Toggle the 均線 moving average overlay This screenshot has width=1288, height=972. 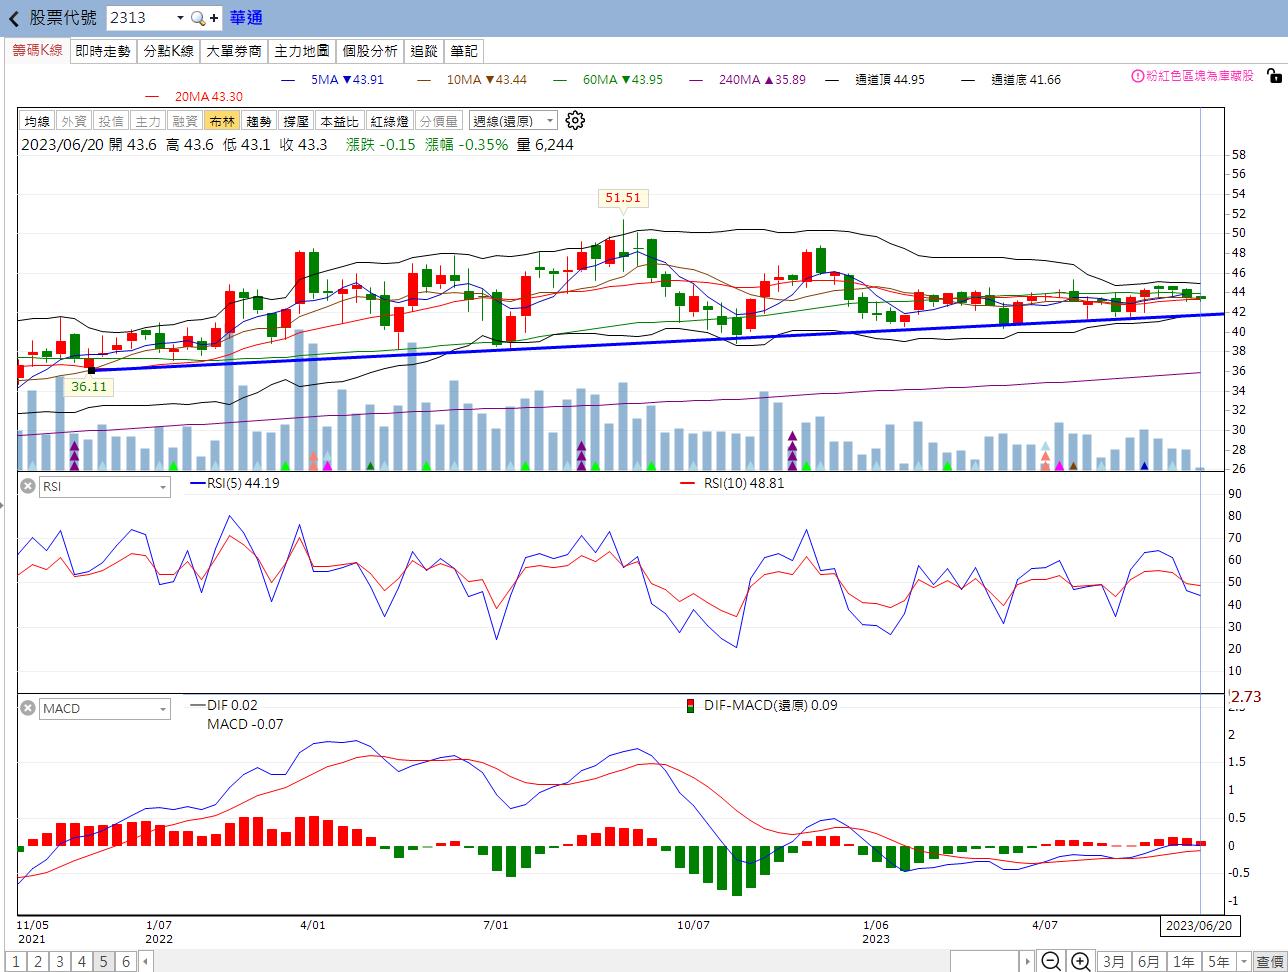click(x=37, y=121)
